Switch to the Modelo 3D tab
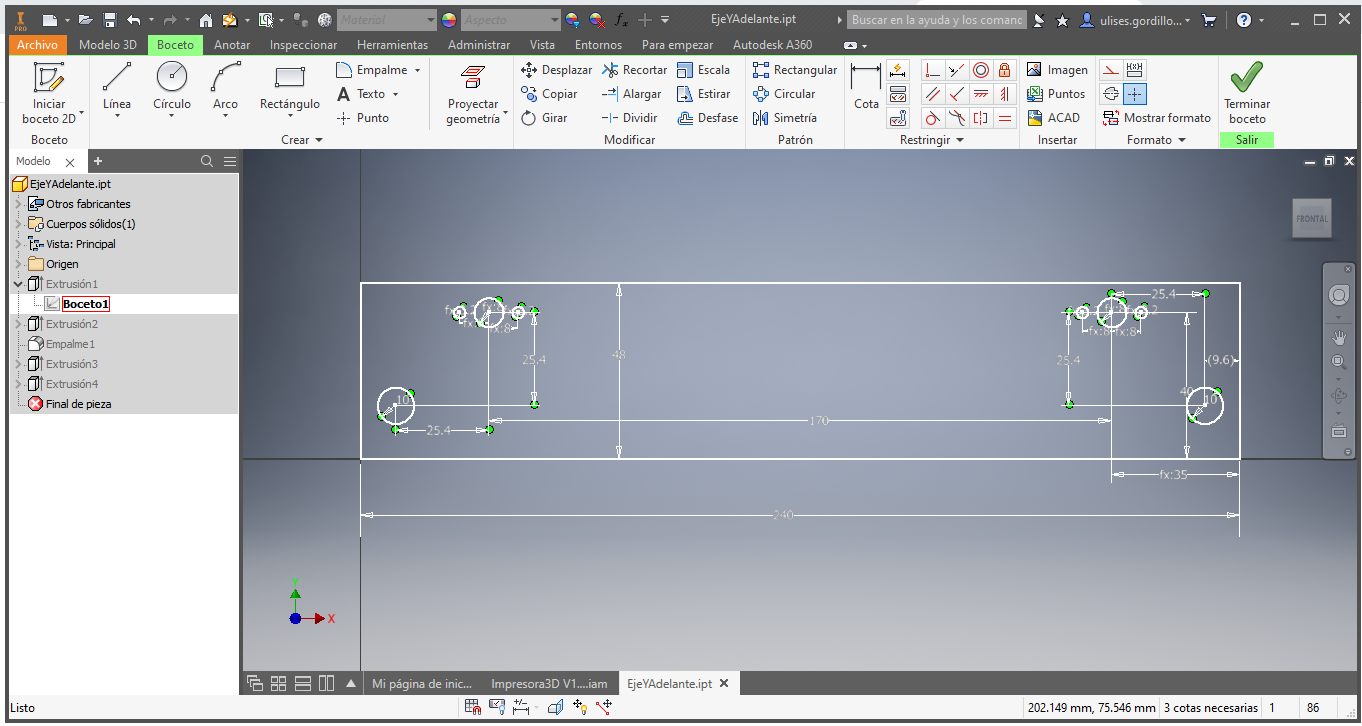Viewport: 1362px width, 726px height. click(x=108, y=45)
